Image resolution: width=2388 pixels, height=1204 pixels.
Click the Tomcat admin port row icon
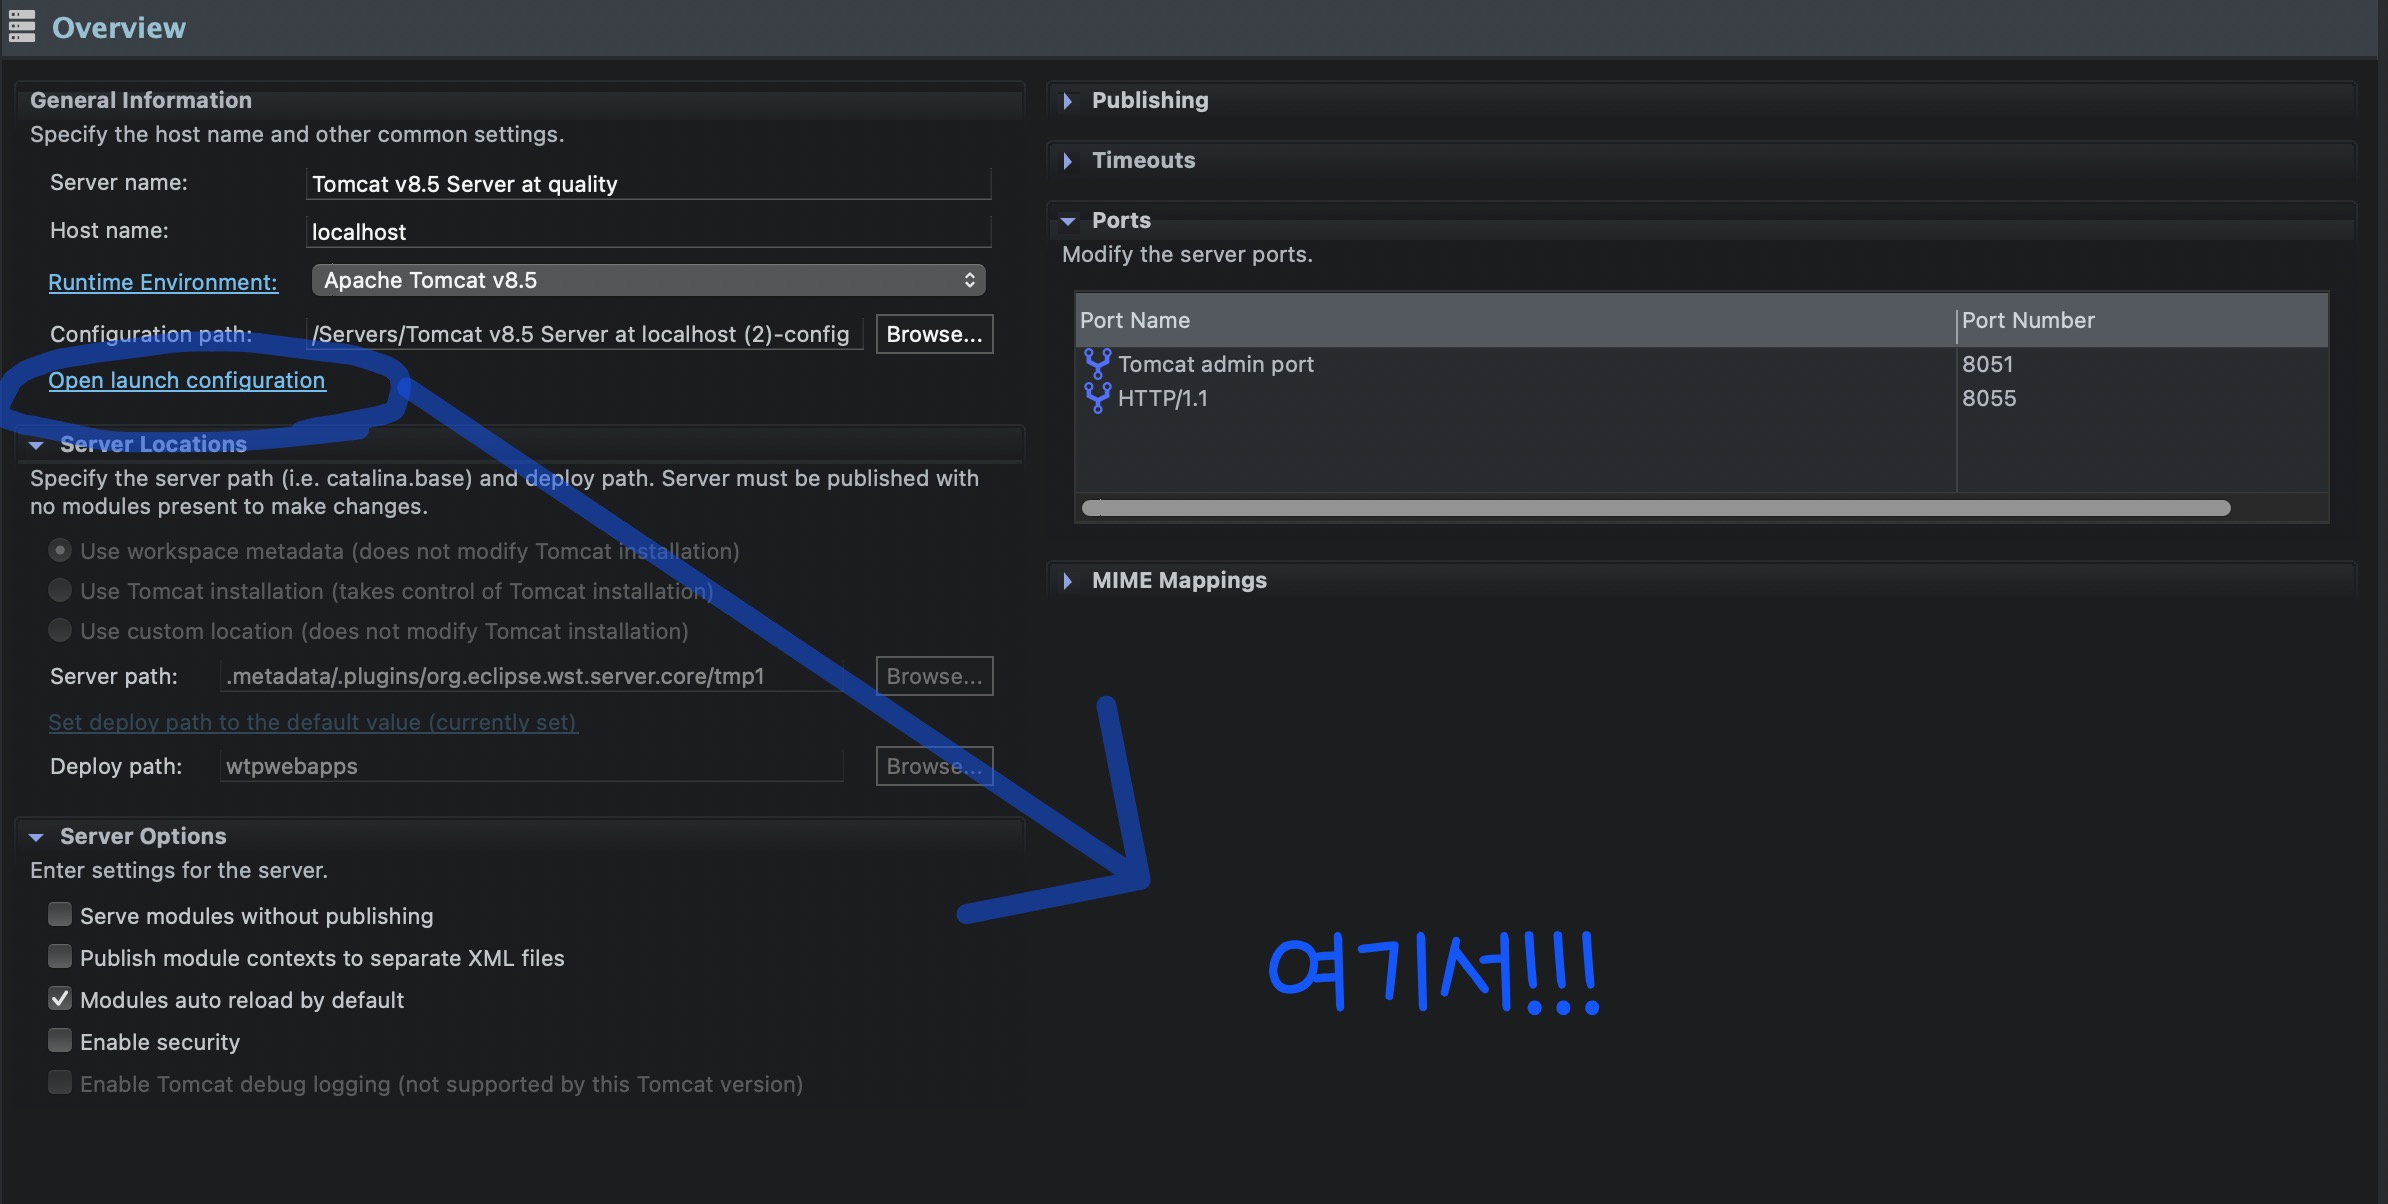coord(1097,364)
